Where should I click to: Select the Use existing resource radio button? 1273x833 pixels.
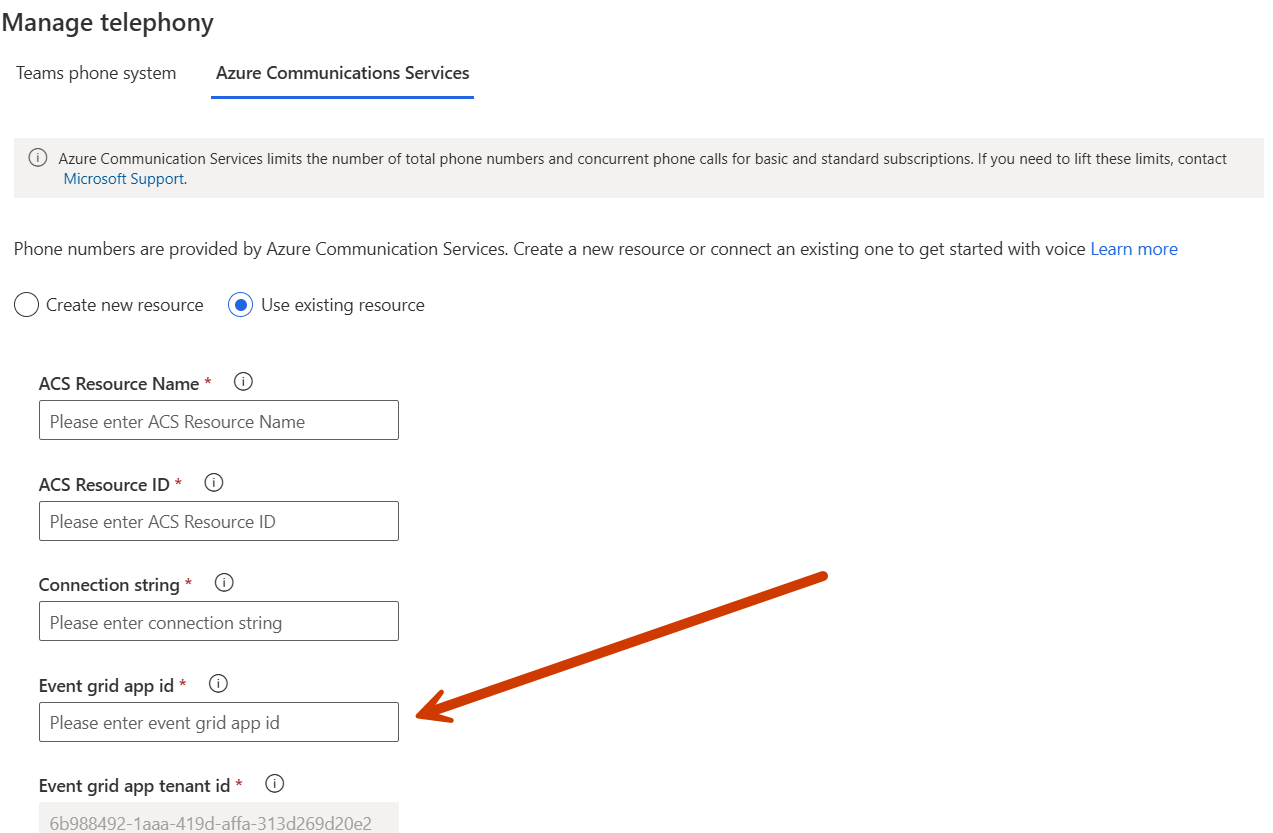coord(240,305)
